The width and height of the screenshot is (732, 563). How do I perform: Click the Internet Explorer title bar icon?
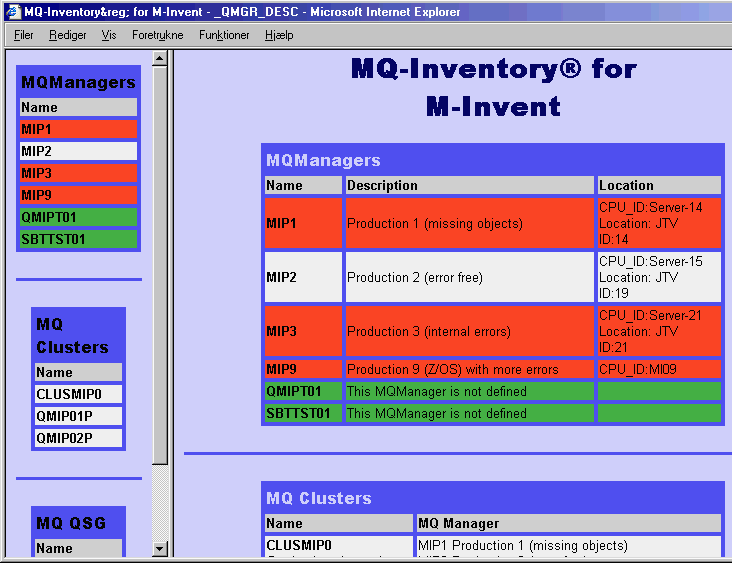pyautogui.click(x=12, y=11)
